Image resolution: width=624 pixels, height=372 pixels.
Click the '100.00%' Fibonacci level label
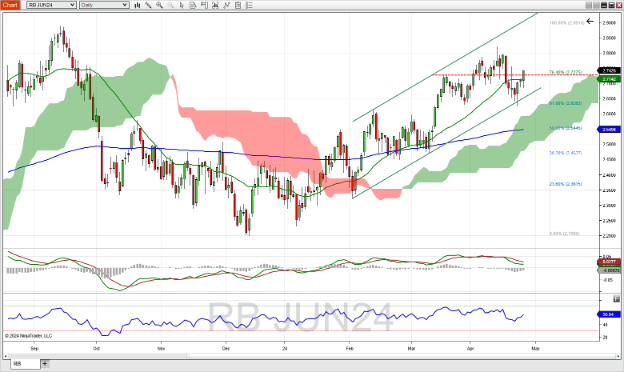(567, 23)
